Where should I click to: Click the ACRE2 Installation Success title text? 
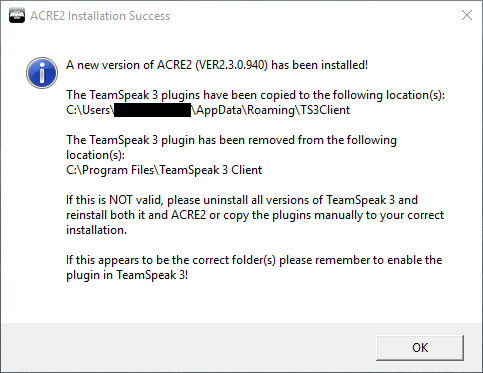(x=100, y=16)
